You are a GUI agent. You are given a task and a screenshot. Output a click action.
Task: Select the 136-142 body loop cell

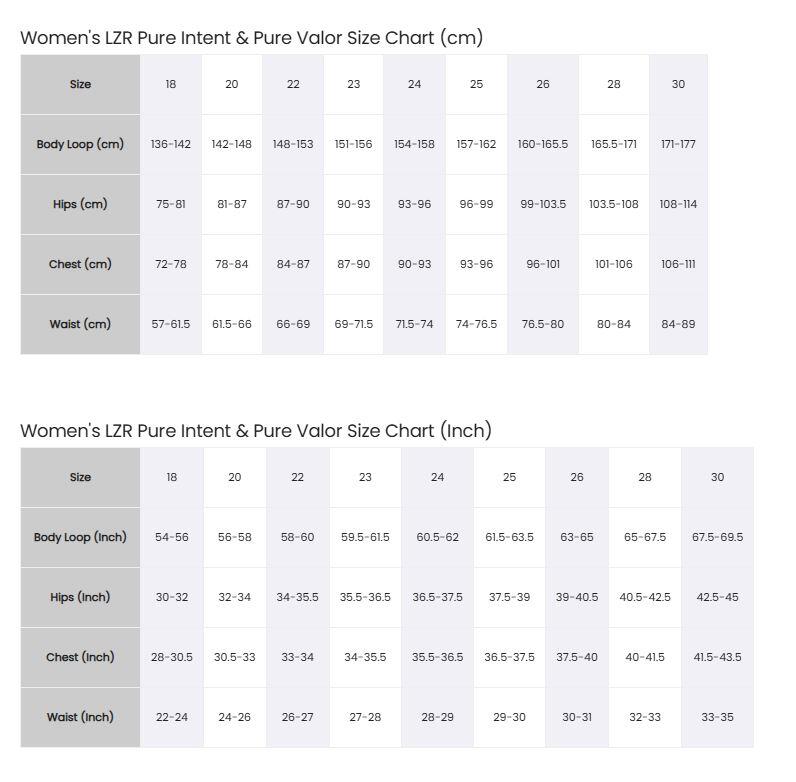coord(171,144)
